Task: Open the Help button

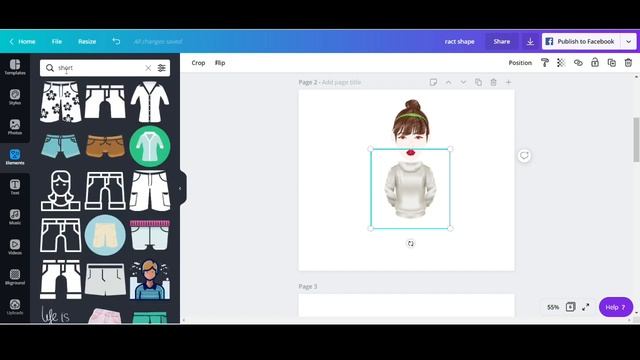Action: click(616, 307)
